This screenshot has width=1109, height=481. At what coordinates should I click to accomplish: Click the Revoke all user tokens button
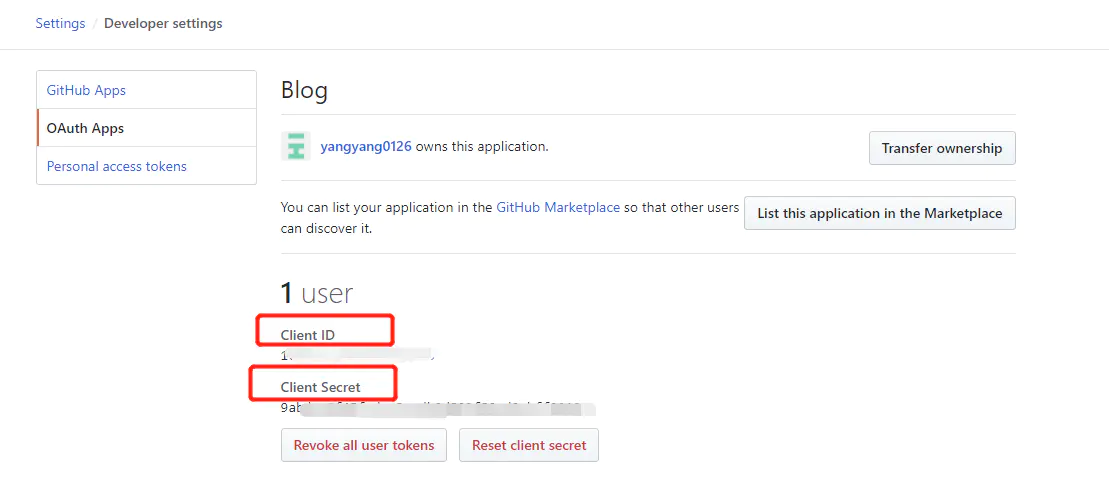click(364, 445)
